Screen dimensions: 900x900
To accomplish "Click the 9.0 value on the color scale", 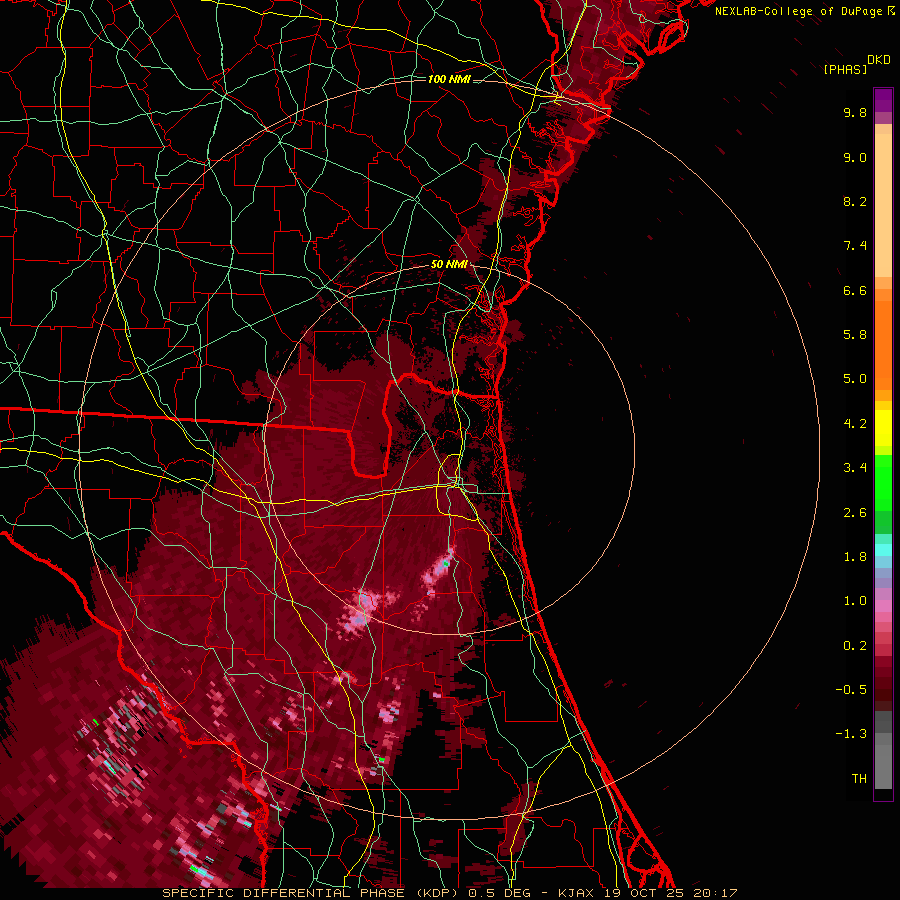I will [x=855, y=157].
